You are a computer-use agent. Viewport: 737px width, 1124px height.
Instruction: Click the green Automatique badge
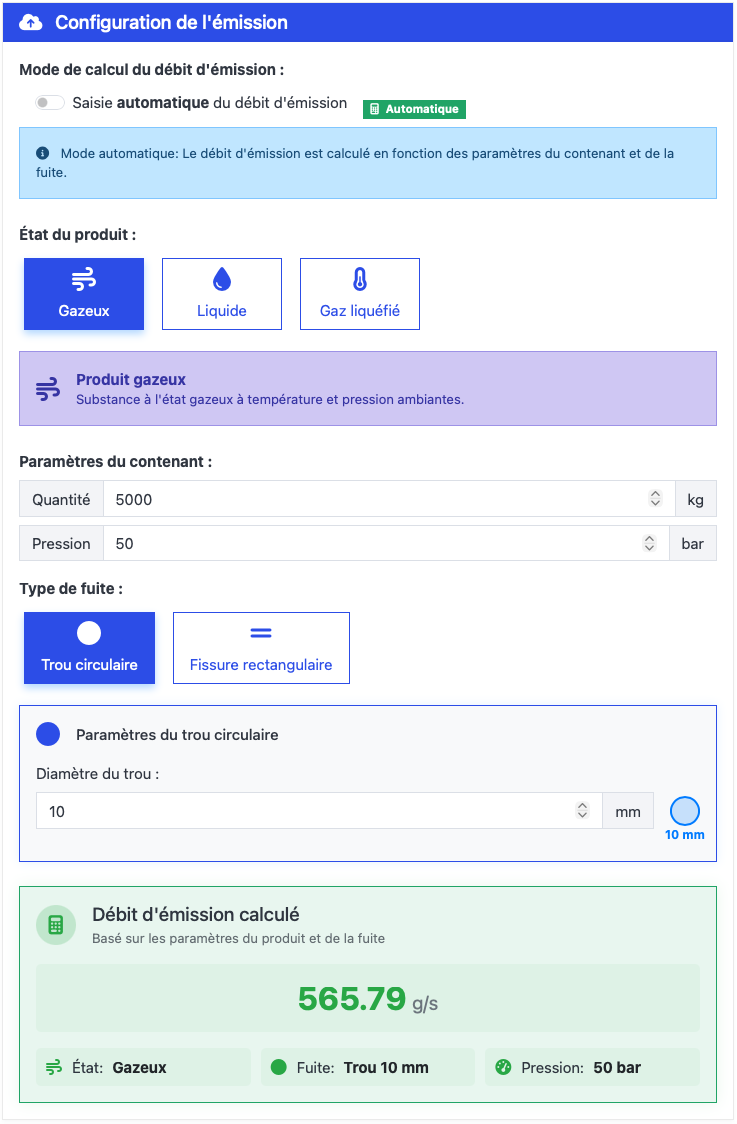point(414,109)
